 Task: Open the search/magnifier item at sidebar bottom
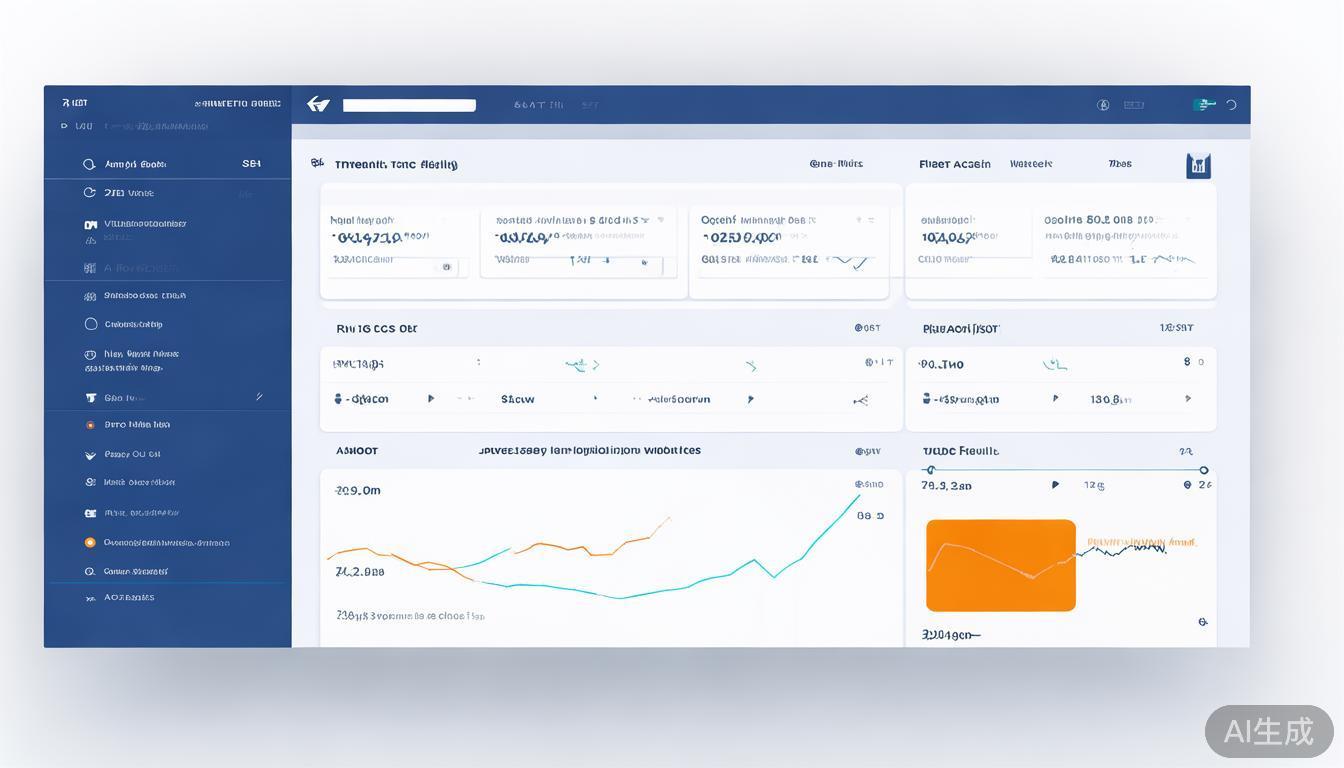[x=90, y=571]
